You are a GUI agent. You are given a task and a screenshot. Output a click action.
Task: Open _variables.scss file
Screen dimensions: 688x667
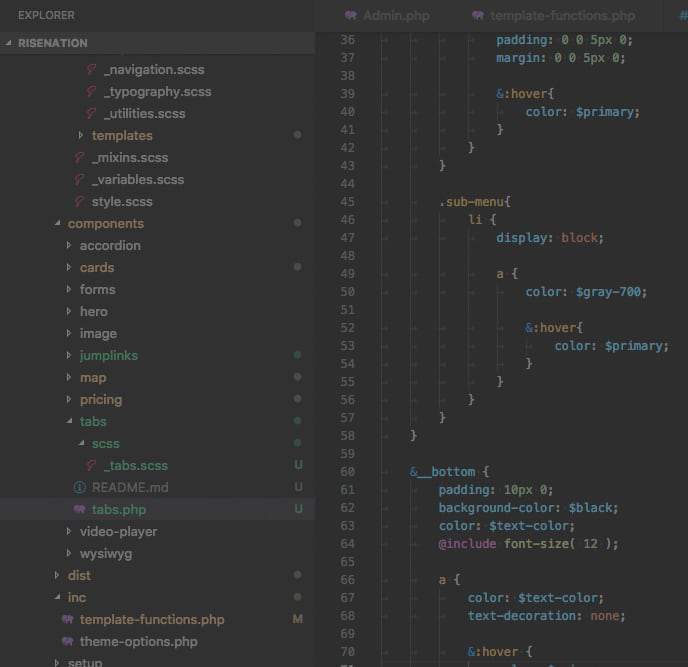click(138, 179)
